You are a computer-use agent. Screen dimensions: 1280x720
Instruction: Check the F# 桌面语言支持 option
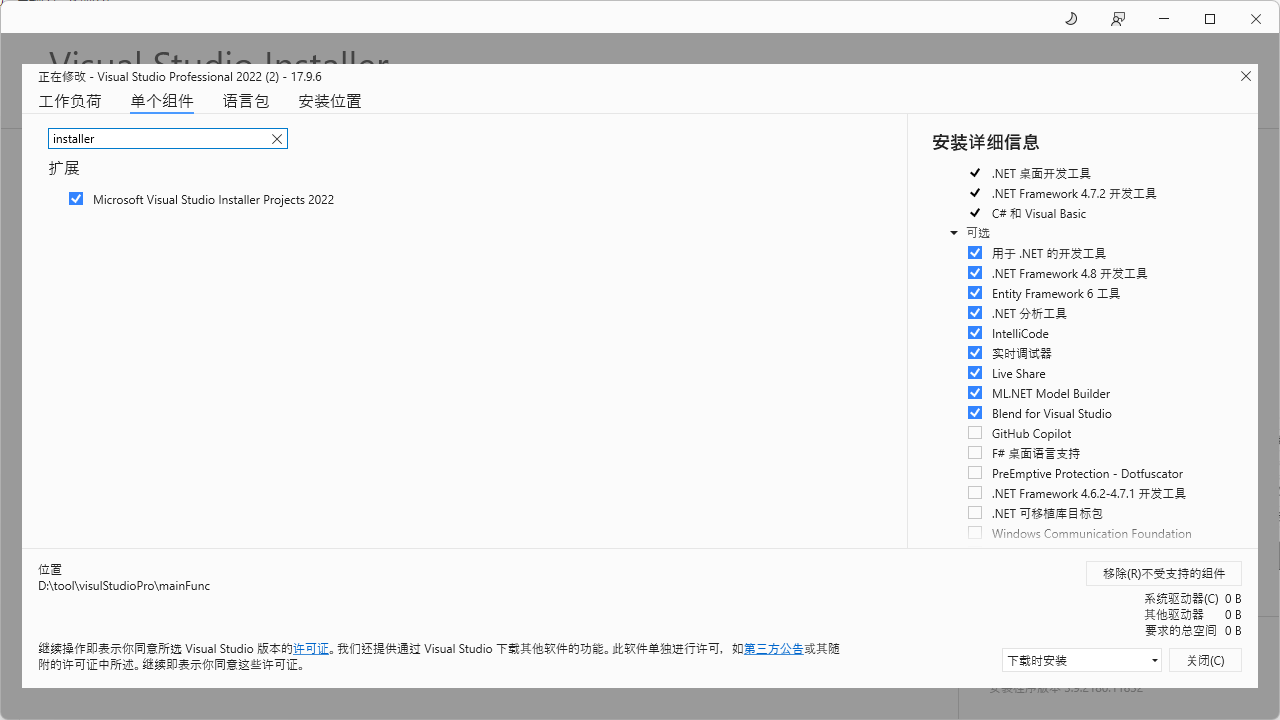[x=975, y=453]
